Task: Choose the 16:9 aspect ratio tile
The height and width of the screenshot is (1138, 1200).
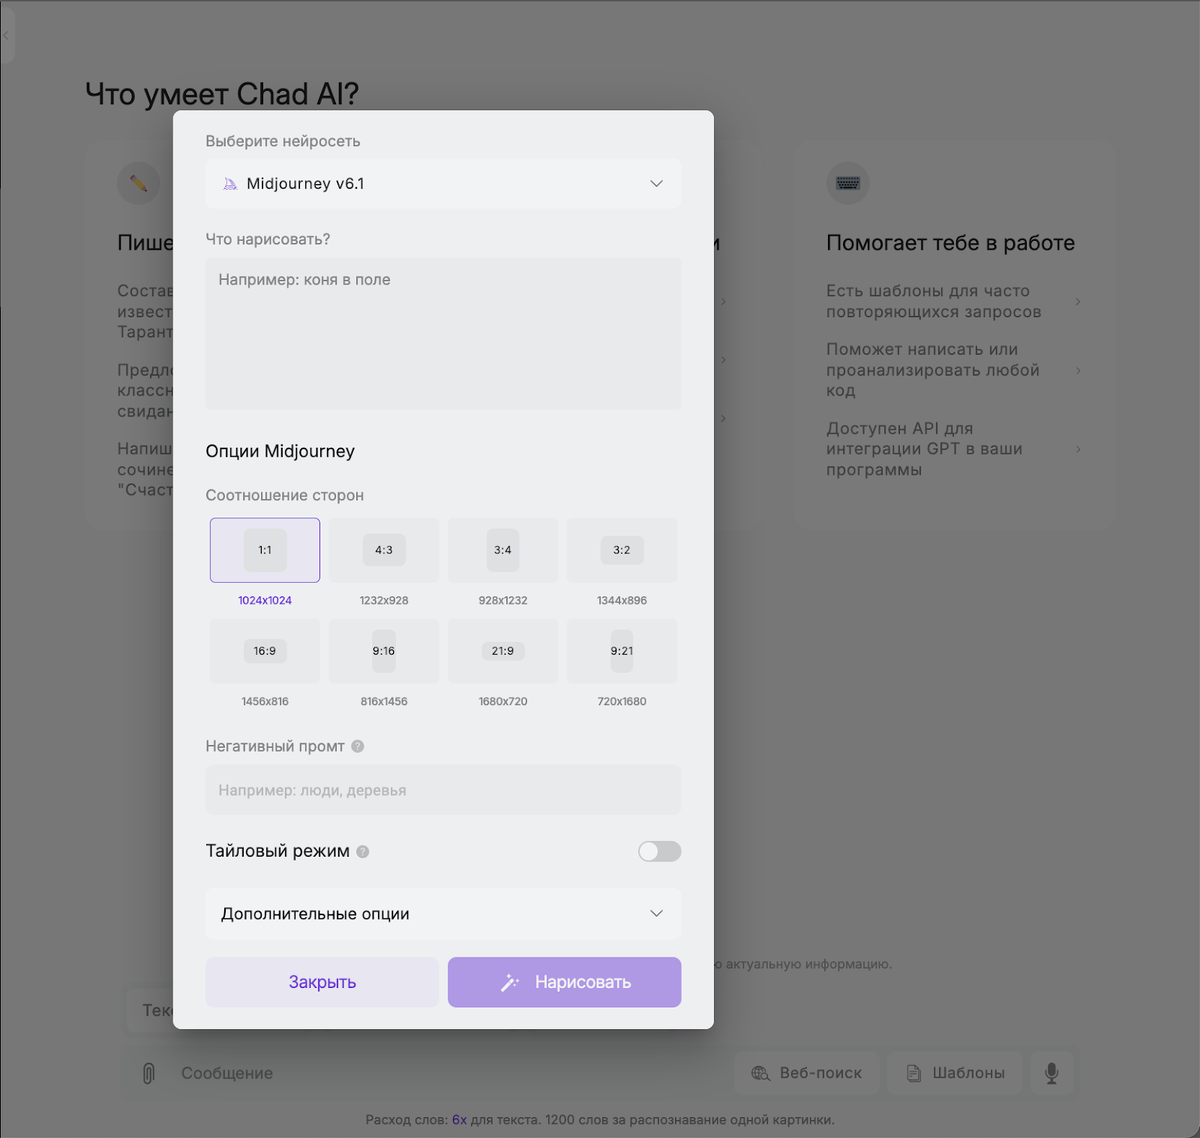Action: point(265,651)
